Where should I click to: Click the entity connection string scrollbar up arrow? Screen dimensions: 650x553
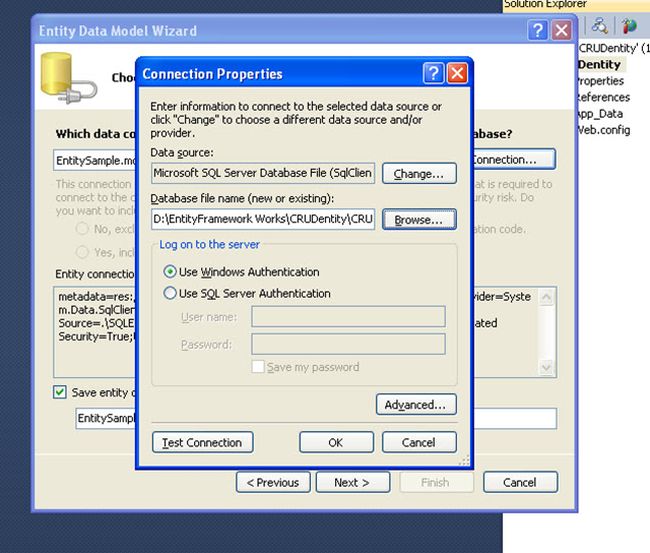(546, 296)
